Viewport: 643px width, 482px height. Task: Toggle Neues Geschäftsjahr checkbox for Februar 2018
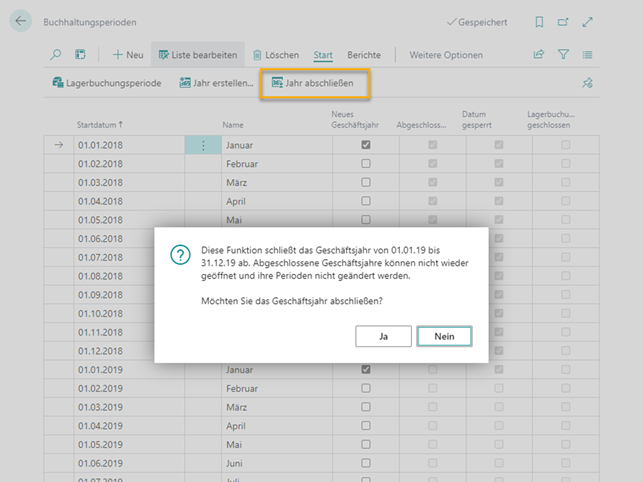click(x=366, y=163)
